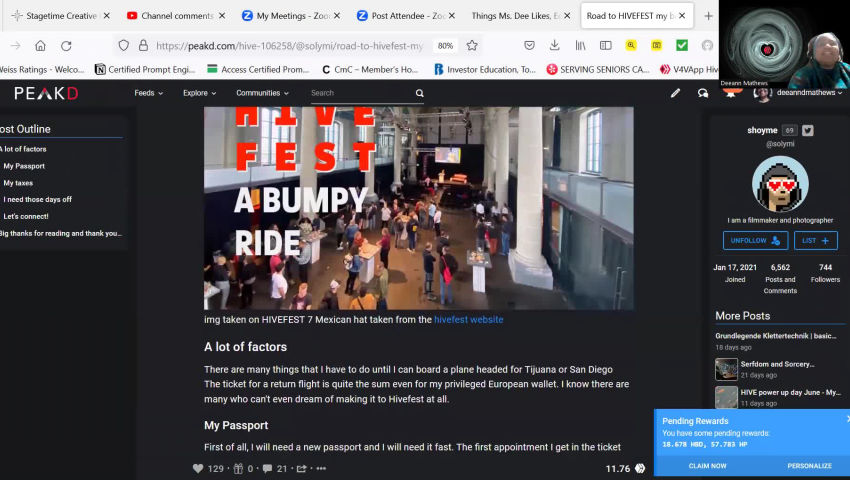
Task: Click the padlock site info icon
Action: pyautogui.click(x=143, y=46)
